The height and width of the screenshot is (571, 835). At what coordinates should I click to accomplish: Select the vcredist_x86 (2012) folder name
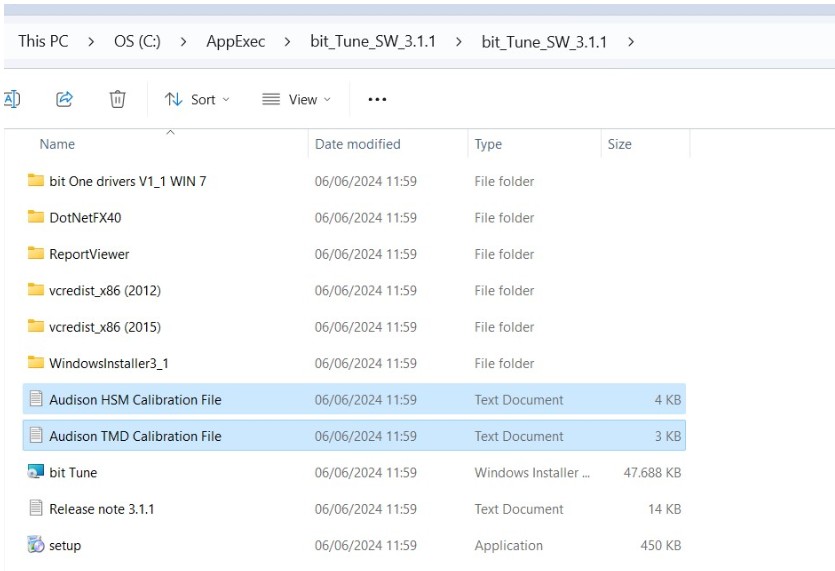[105, 290]
